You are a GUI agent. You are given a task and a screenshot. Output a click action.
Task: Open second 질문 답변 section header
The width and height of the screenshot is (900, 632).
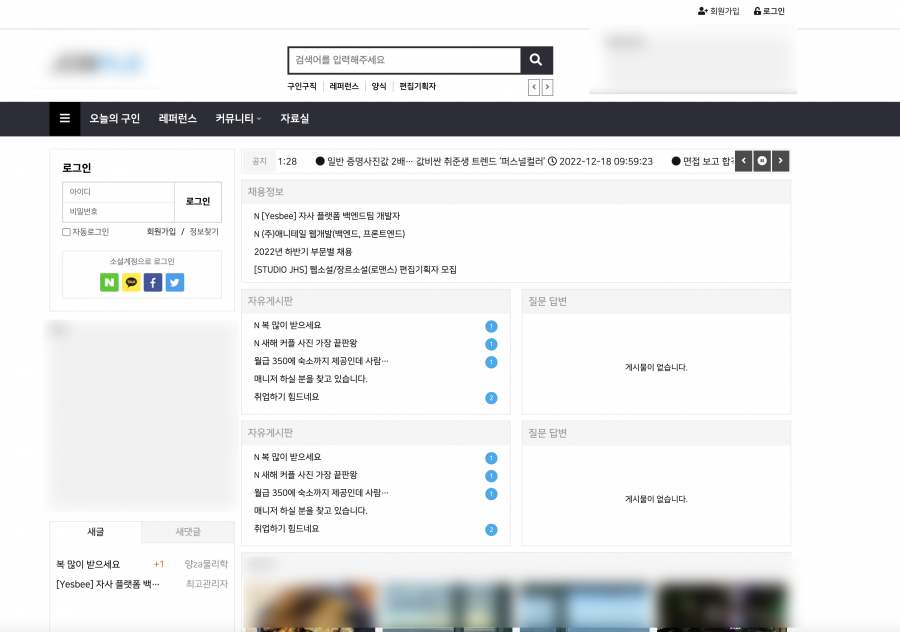pos(548,433)
